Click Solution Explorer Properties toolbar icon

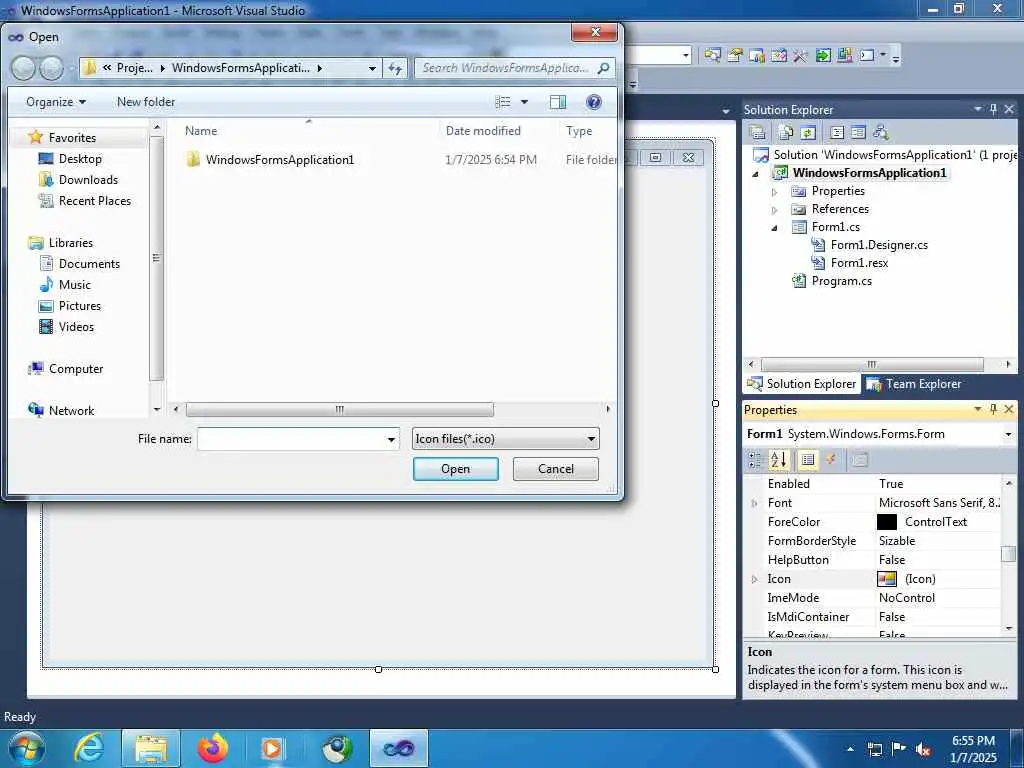point(758,133)
